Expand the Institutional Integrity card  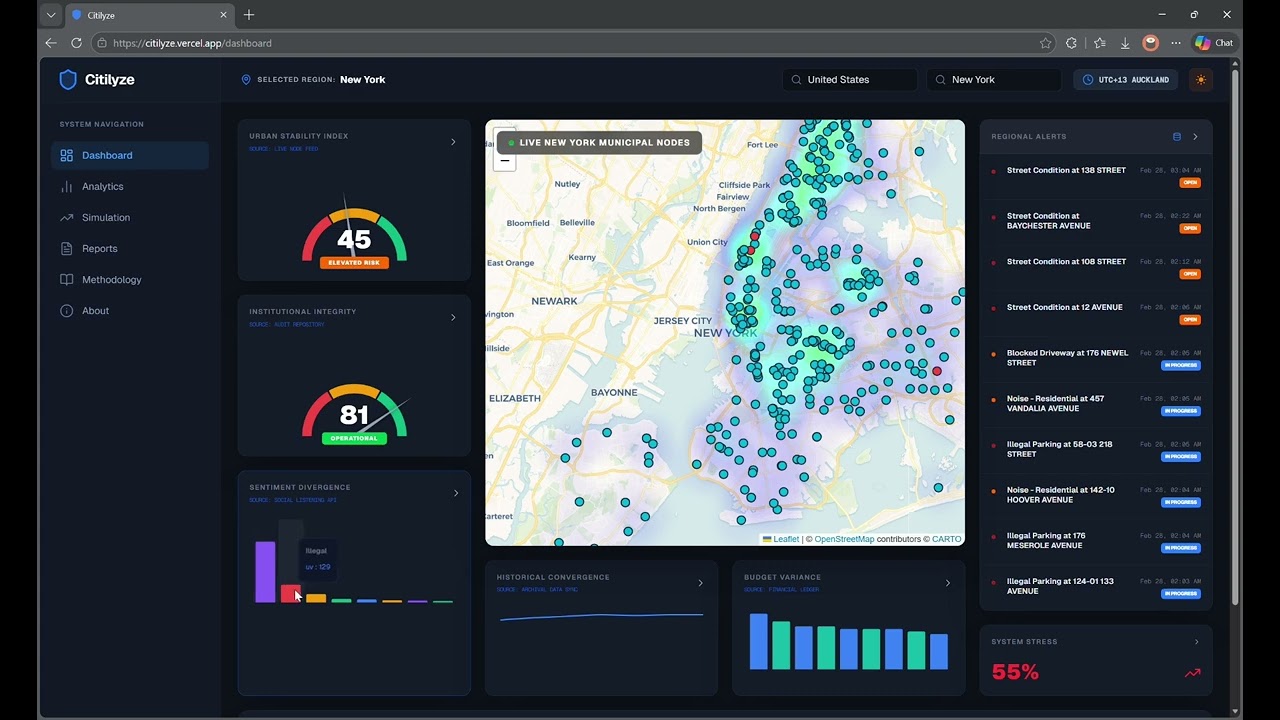pyautogui.click(x=453, y=317)
